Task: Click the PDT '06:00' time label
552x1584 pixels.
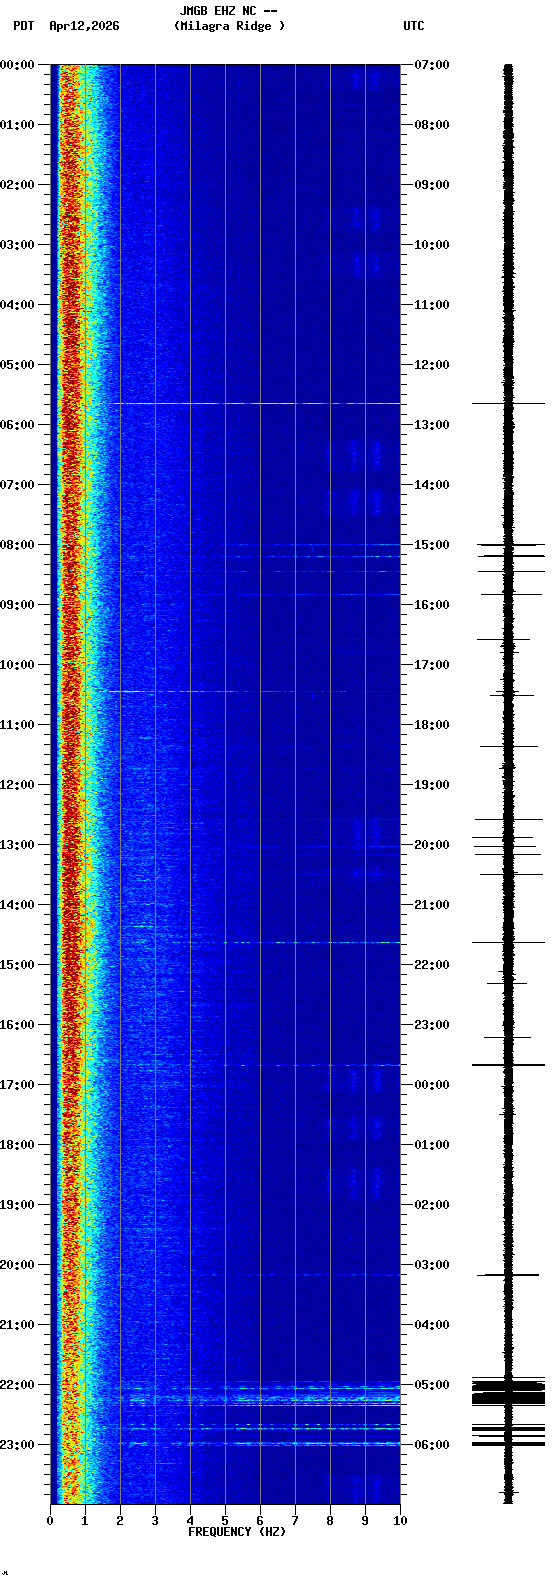Action: [18, 425]
